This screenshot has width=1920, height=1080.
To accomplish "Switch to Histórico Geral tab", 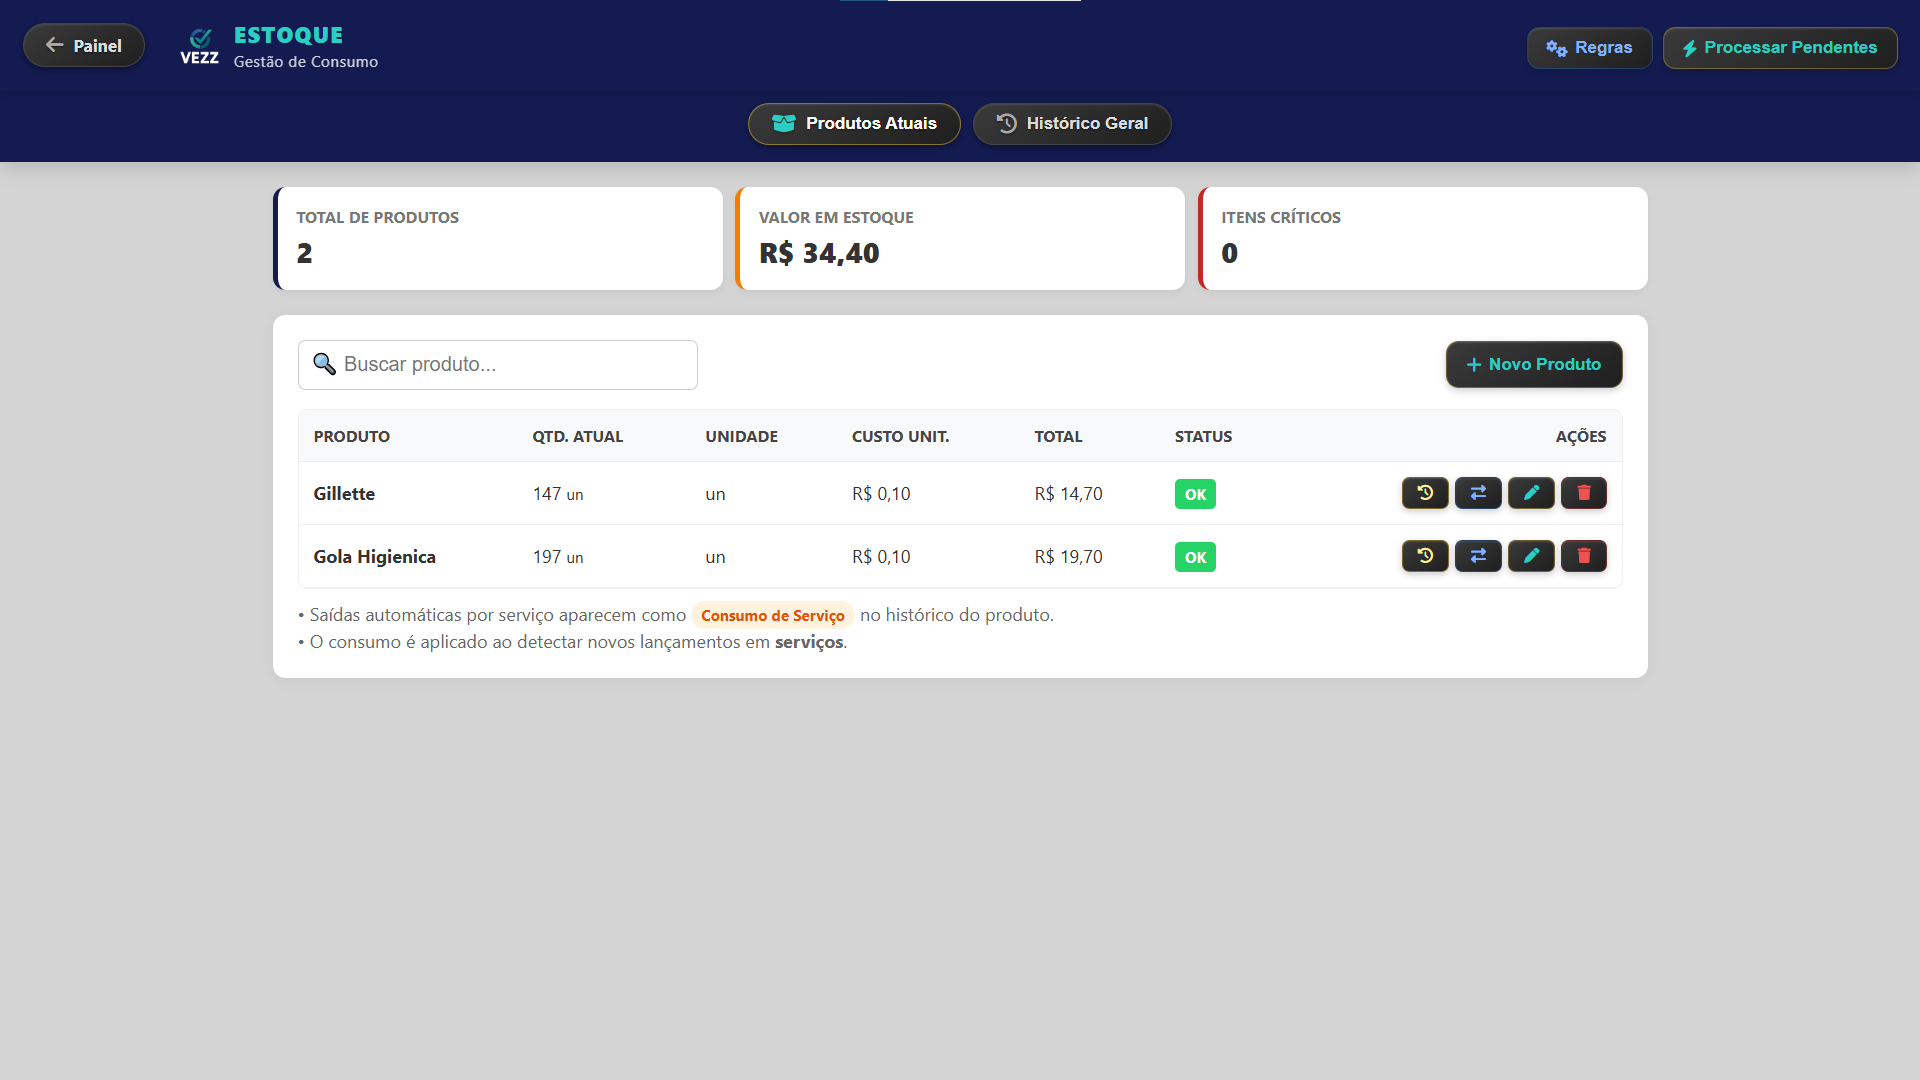I will tap(1071, 124).
